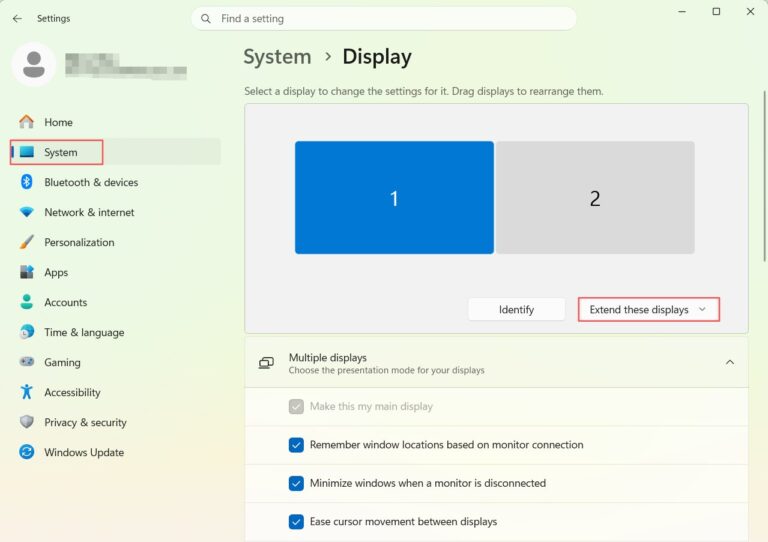Click the Accounts person icon
This screenshot has width=768, height=542.
pos(26,302)
